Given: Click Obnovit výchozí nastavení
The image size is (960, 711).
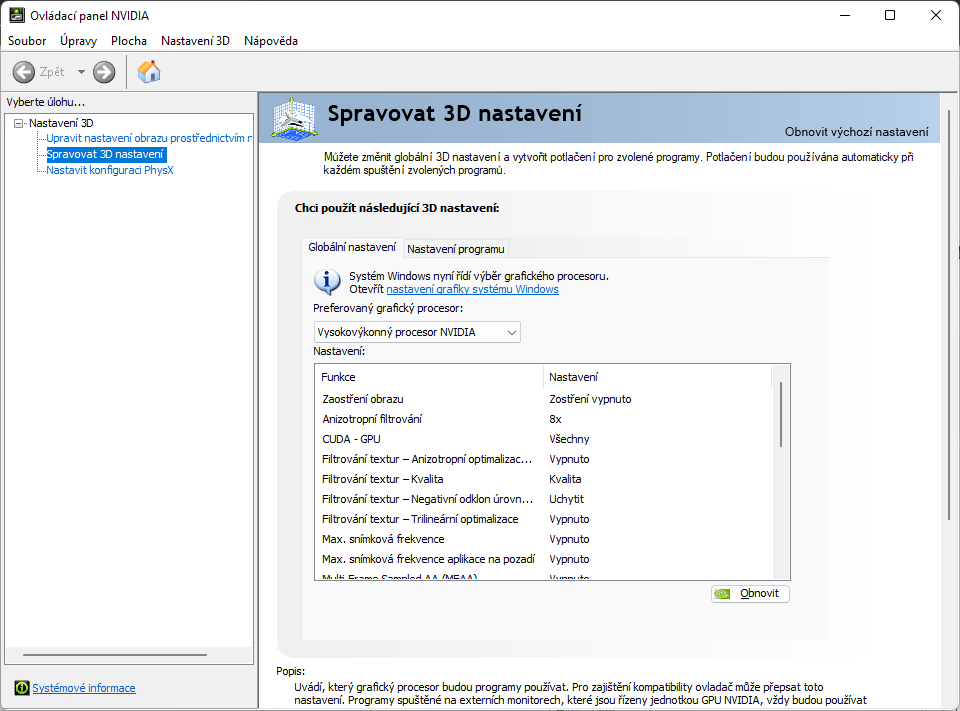Looking at the screenshot, I should [856, 132].
